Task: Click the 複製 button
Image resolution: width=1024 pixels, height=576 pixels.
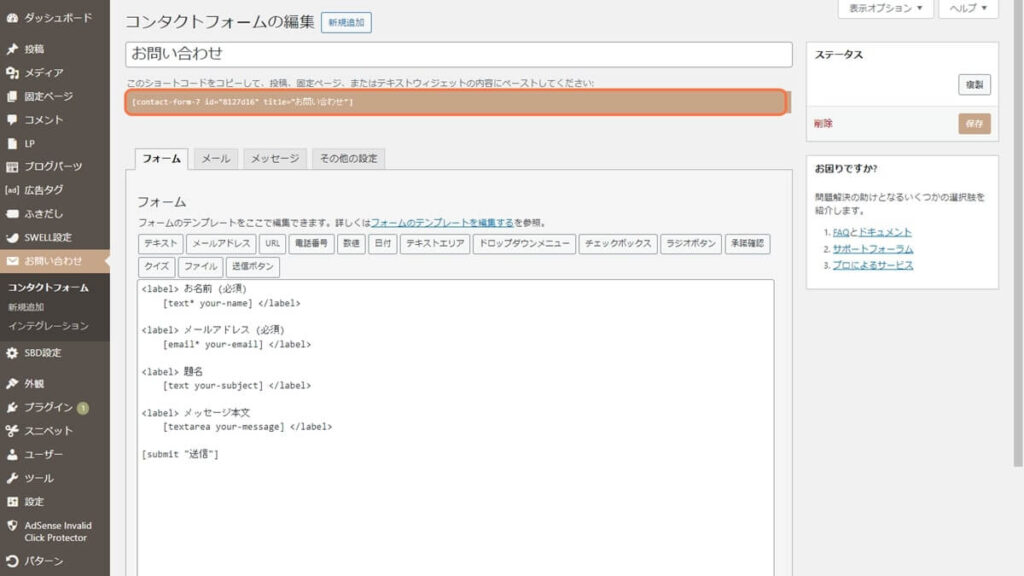Action: tap(974, 85)
